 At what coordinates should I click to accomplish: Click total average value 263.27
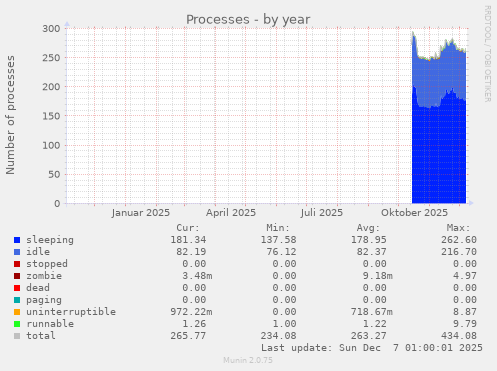tap(369, 336)
